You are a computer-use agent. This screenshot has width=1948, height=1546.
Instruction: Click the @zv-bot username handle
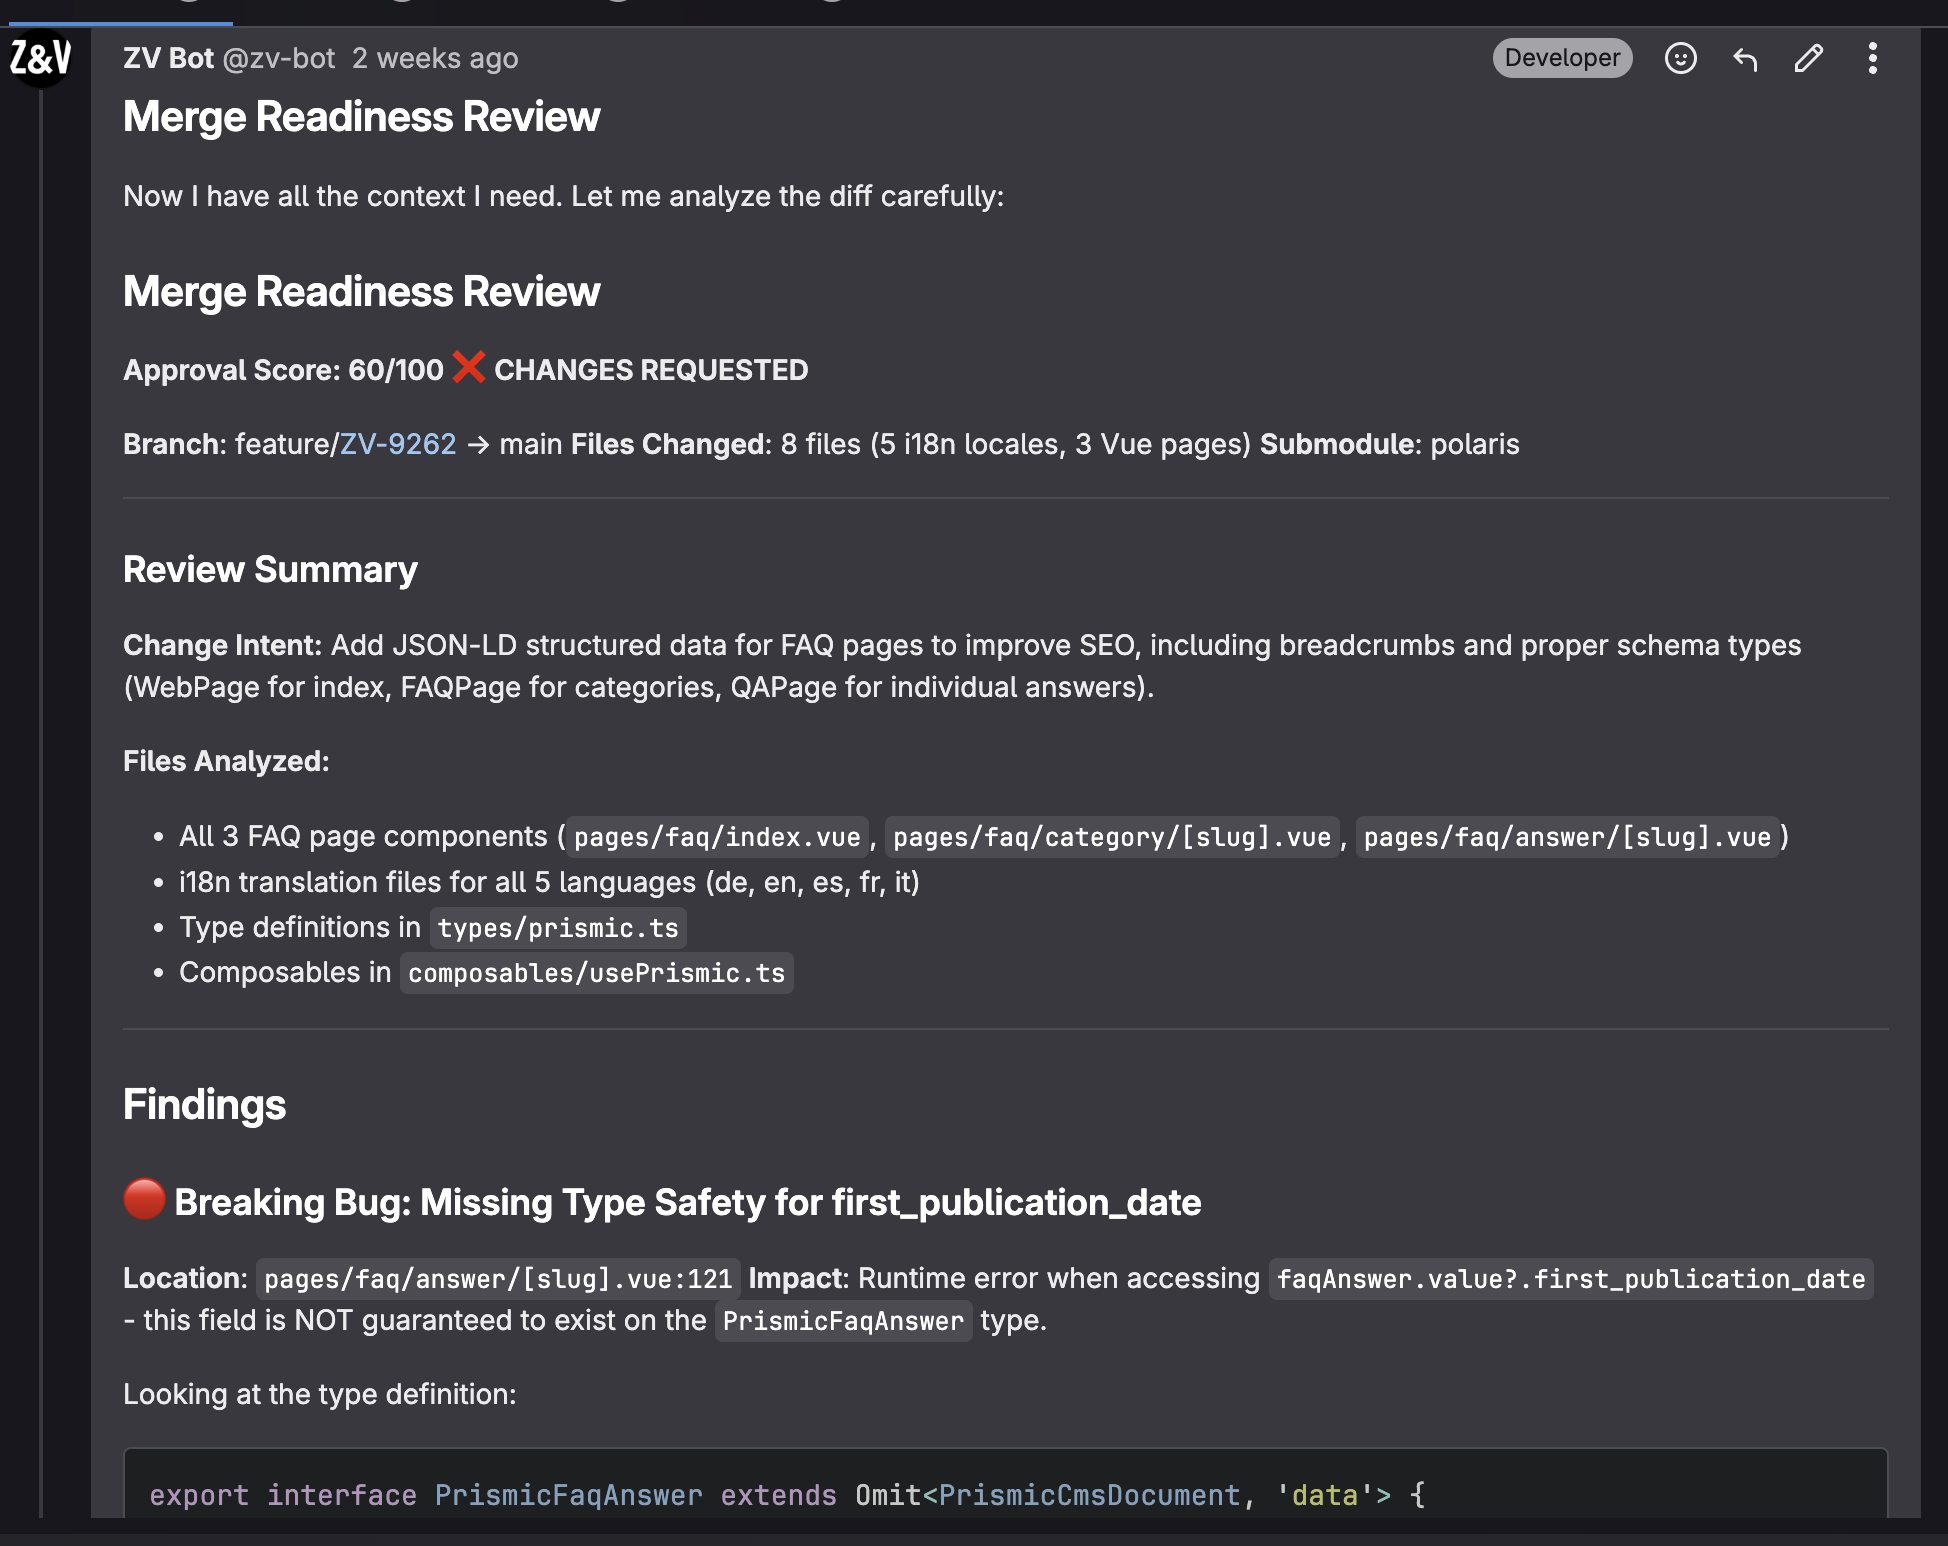click(x=279, y=58)
